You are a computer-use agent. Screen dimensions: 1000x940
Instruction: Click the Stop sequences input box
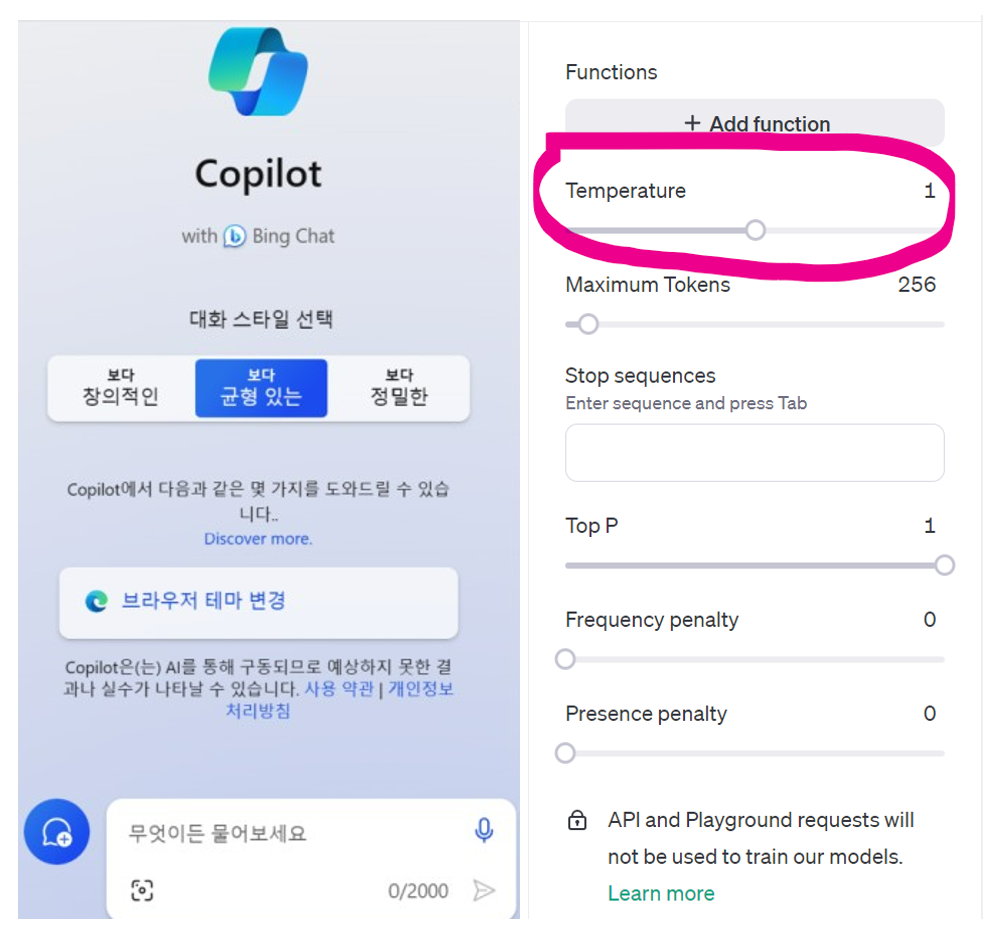(754, 453)
